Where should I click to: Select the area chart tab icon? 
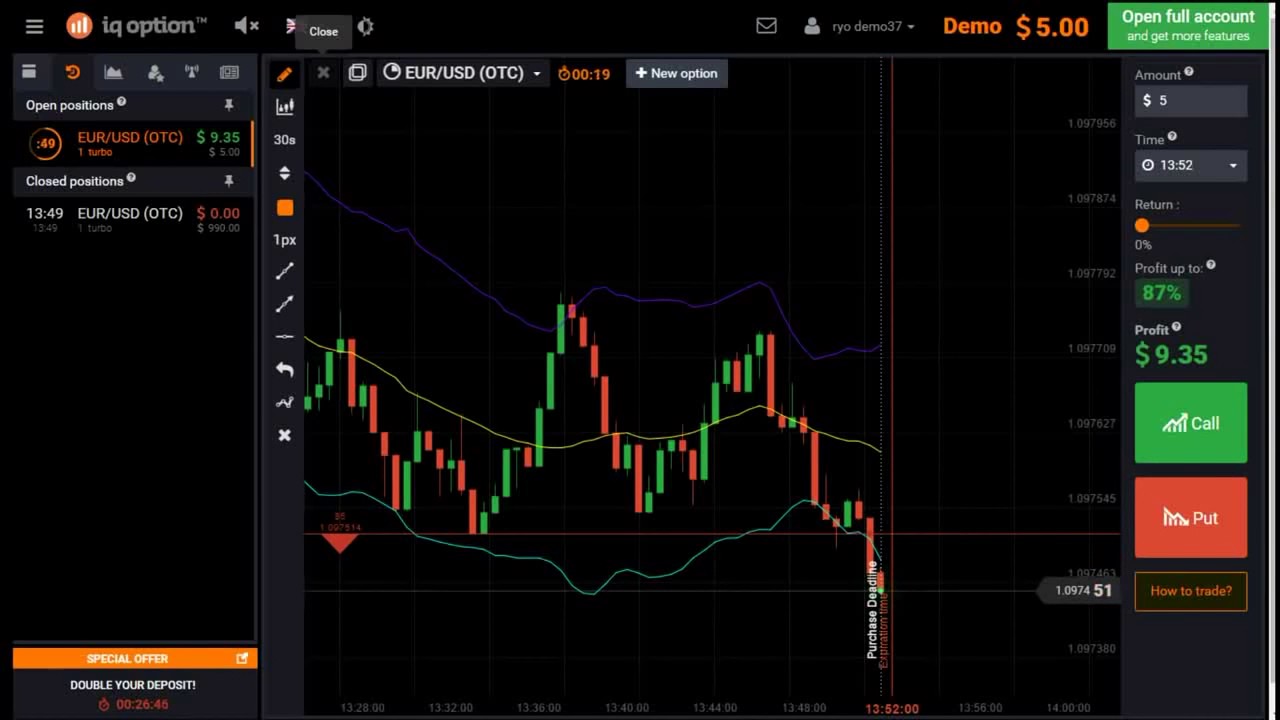coord(113,72)
